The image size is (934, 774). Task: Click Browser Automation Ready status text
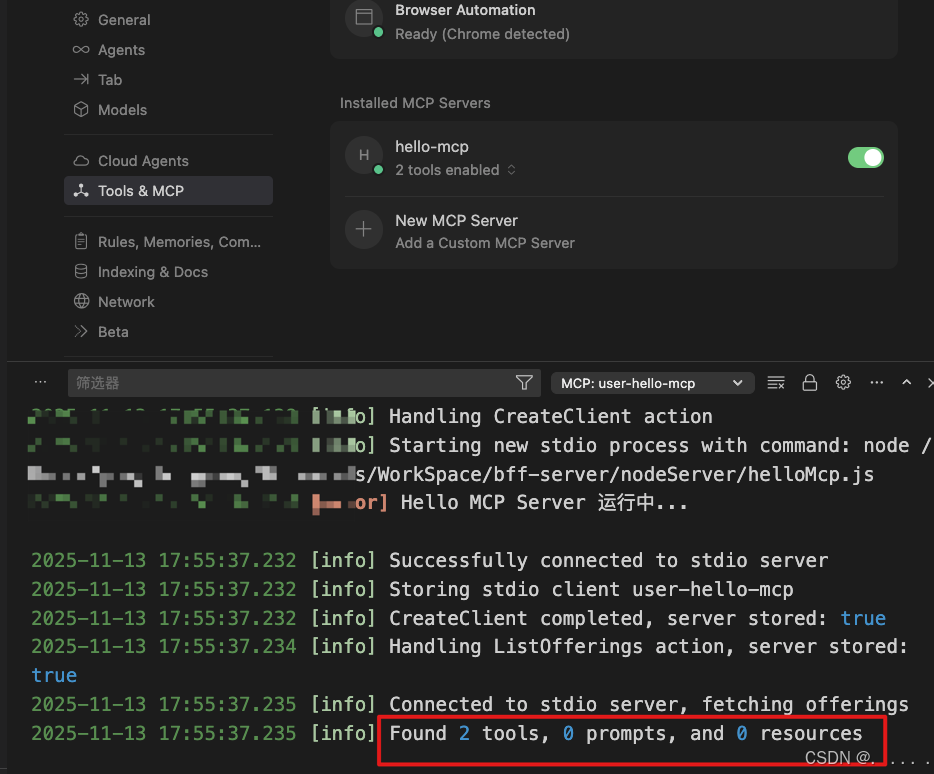482,34
